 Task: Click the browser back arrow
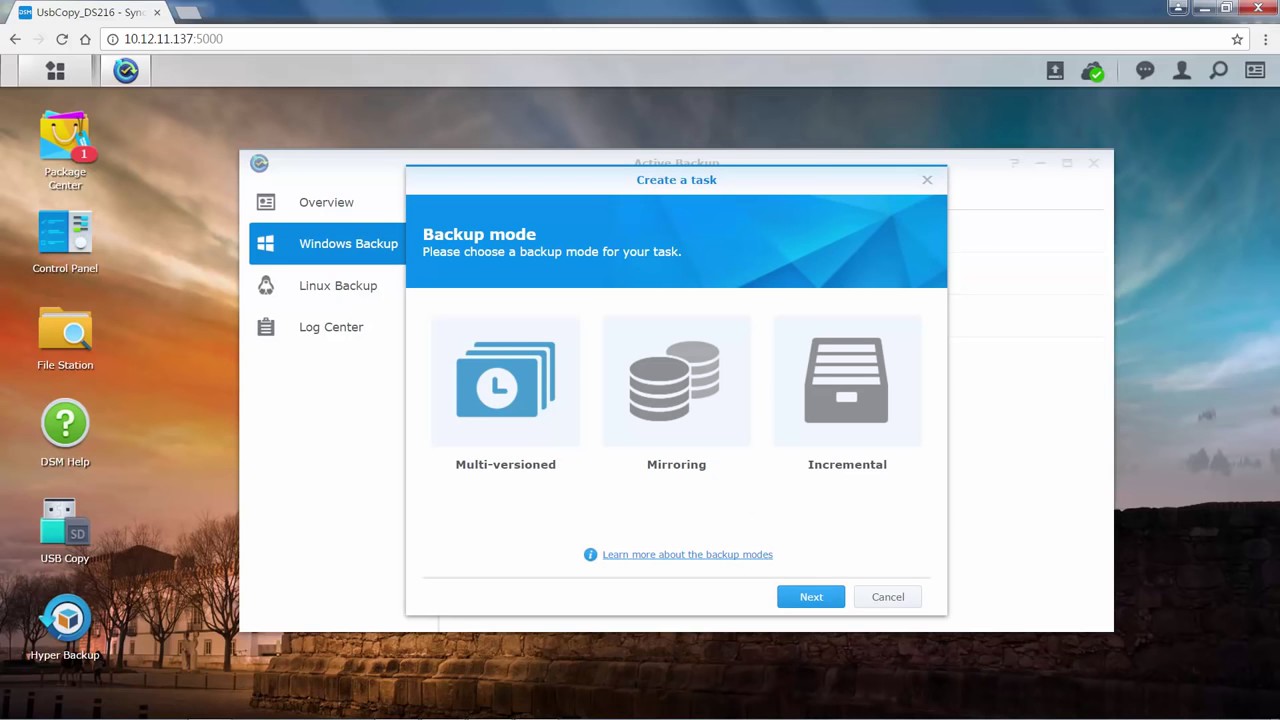coord(15,39)
